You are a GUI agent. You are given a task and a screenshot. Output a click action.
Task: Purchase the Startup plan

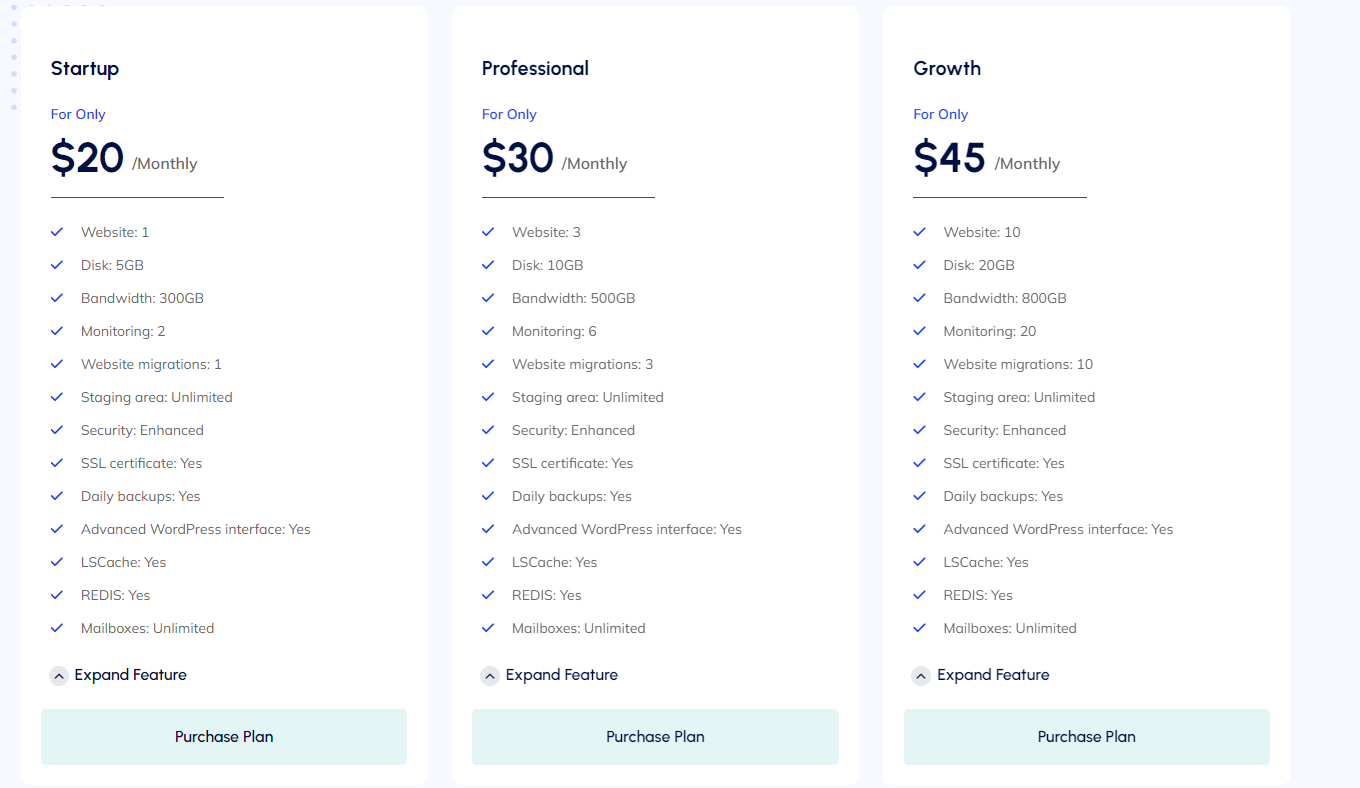(x=223, y=736)
